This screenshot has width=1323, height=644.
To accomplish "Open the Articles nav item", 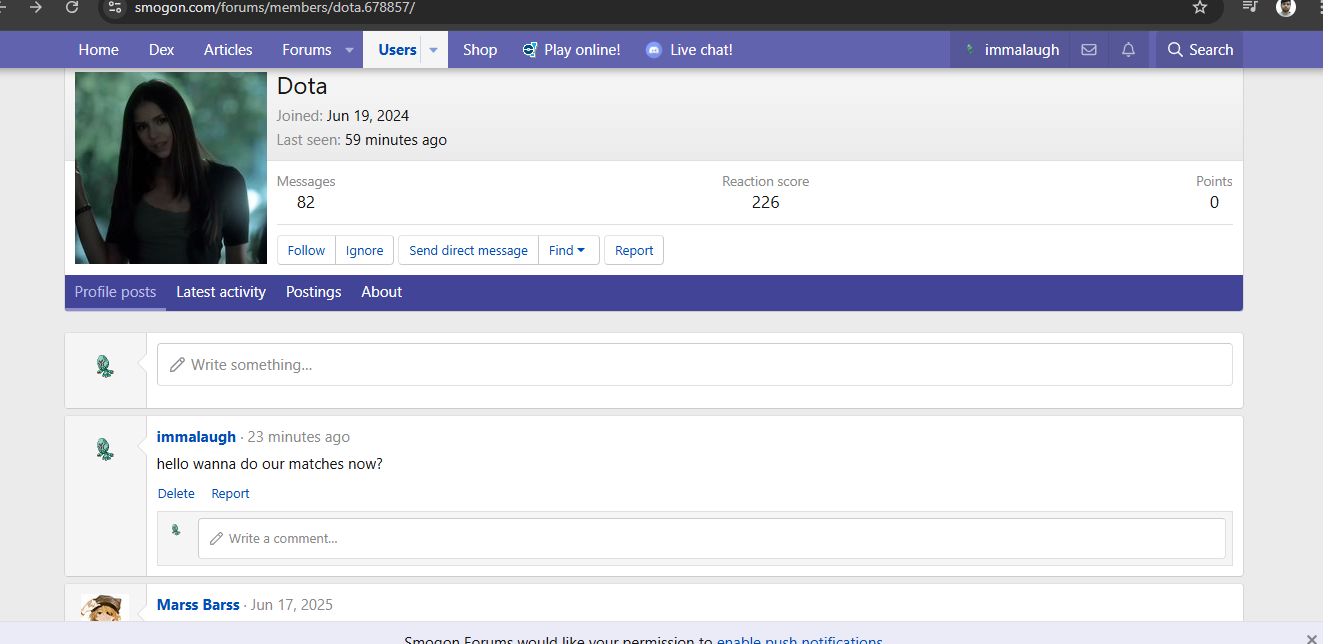I will (228, 50).
